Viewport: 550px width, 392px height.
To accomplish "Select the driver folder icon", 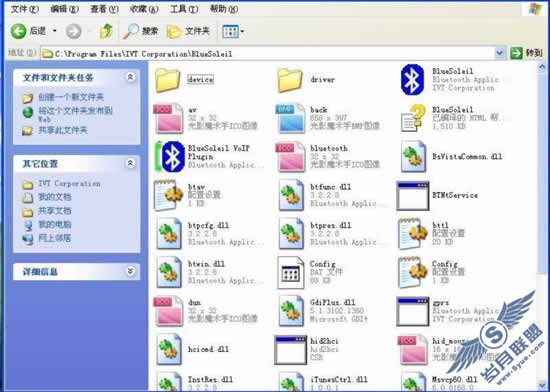I will 290,80.
